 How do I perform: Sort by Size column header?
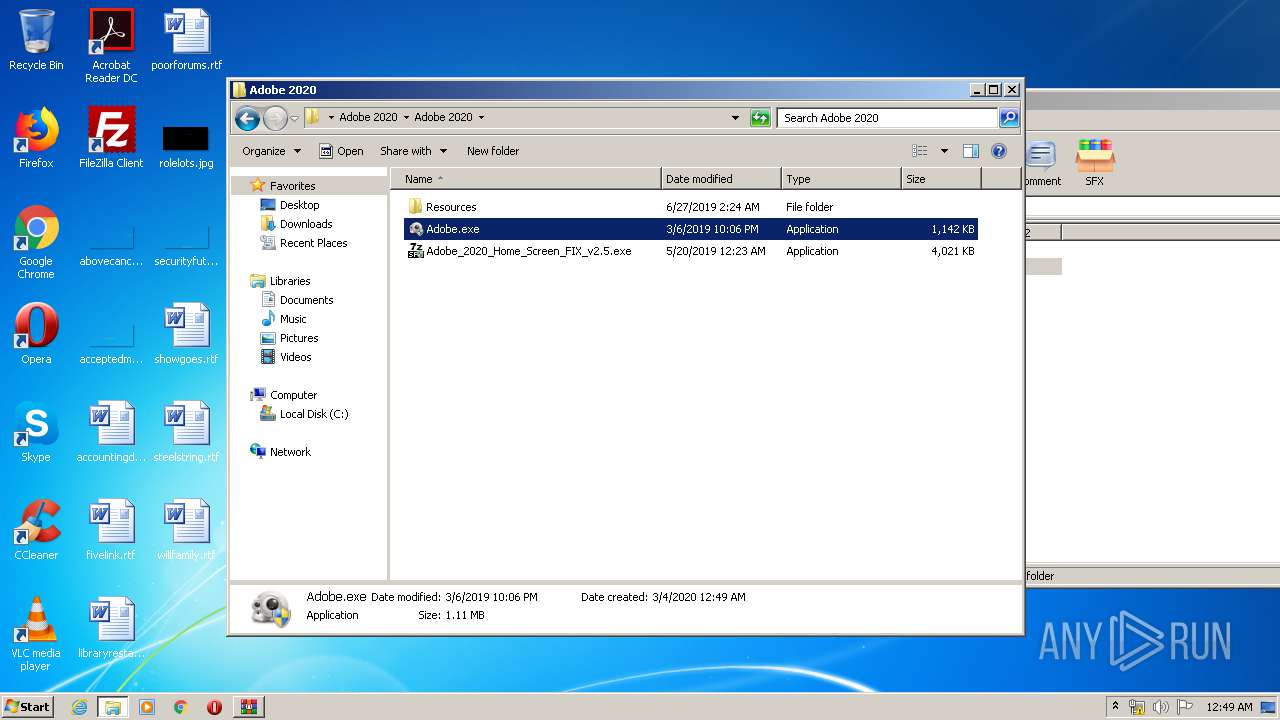pos(940,179)
